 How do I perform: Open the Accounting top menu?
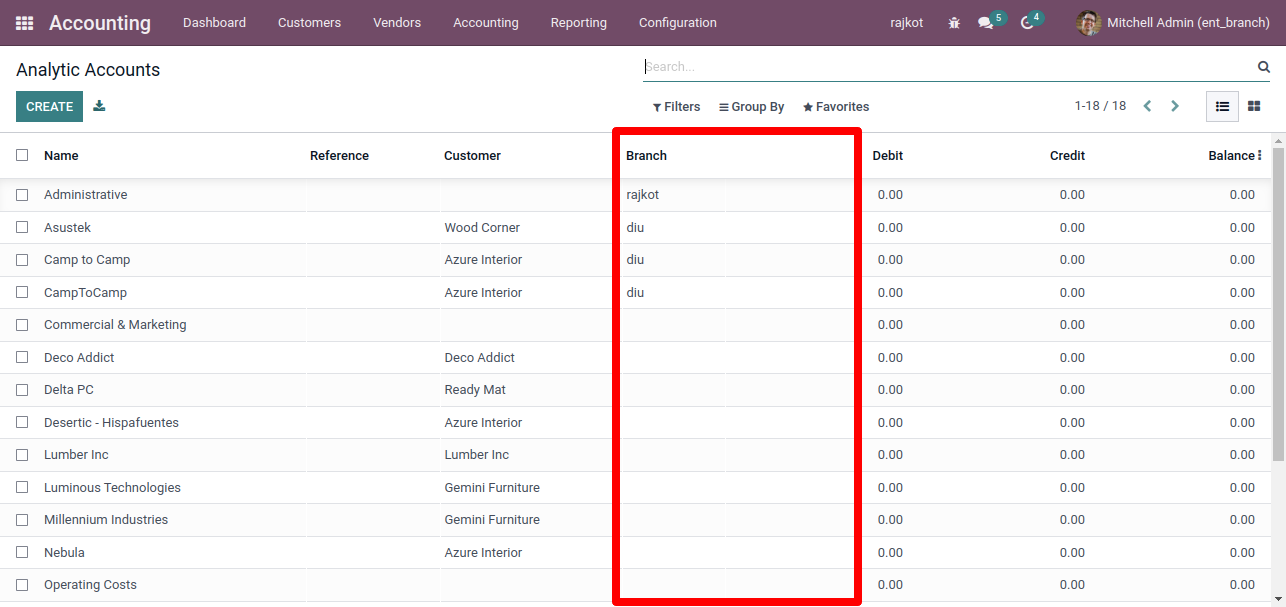[486, 23]
